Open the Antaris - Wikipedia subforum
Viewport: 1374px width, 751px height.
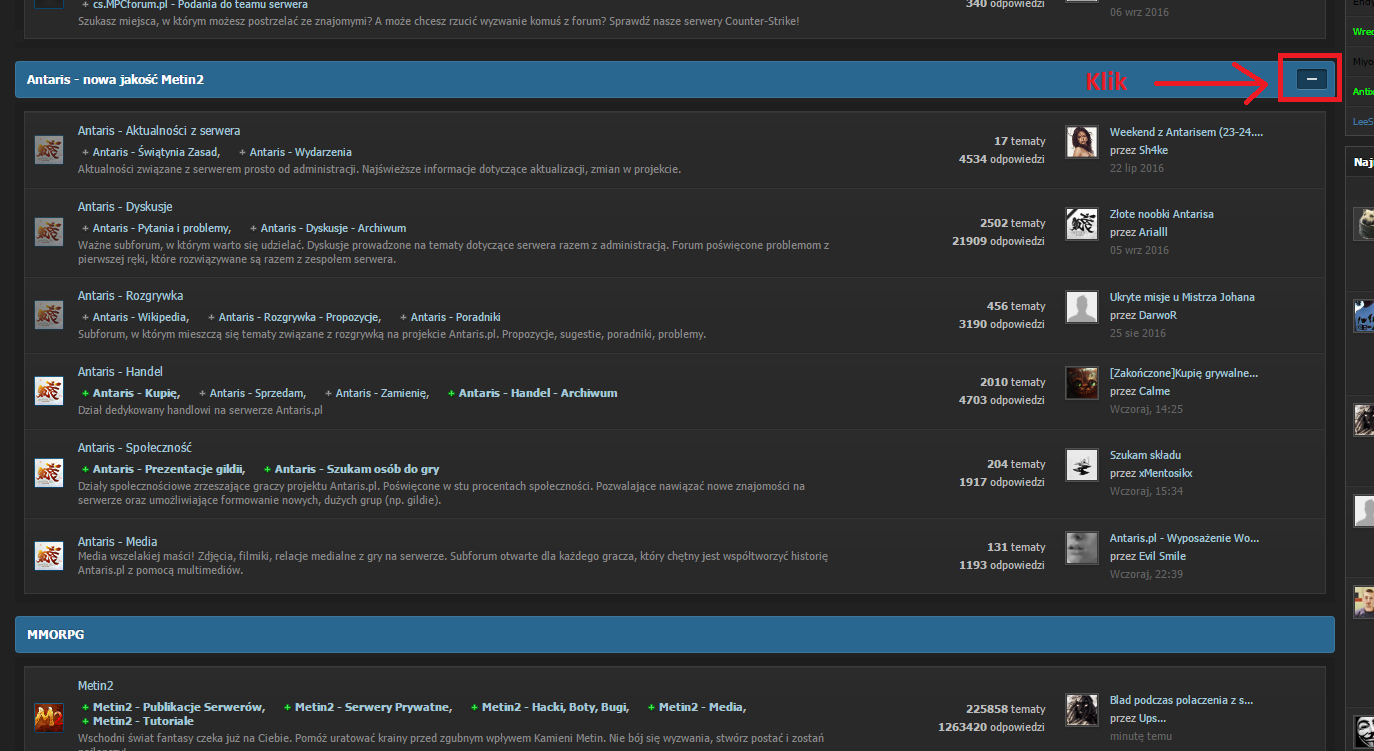tap(139, 317)
